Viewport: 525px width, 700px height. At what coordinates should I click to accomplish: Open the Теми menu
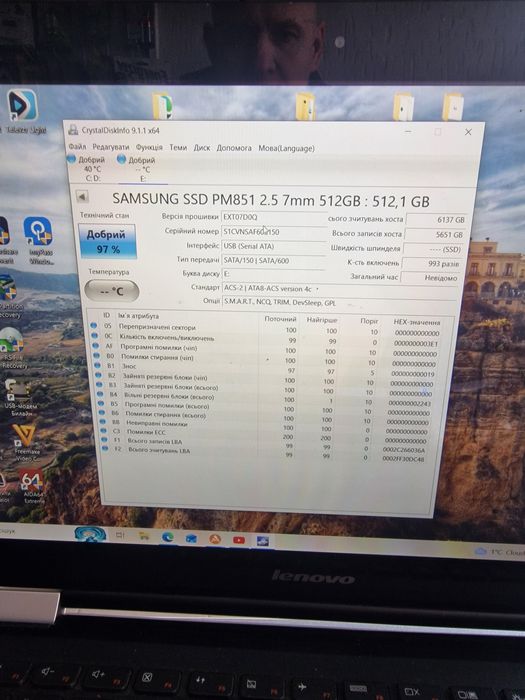(178, 147)
